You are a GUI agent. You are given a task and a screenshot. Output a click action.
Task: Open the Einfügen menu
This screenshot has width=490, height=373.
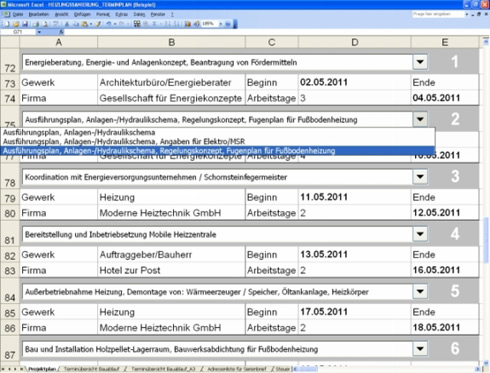click(x=82, y=14)
